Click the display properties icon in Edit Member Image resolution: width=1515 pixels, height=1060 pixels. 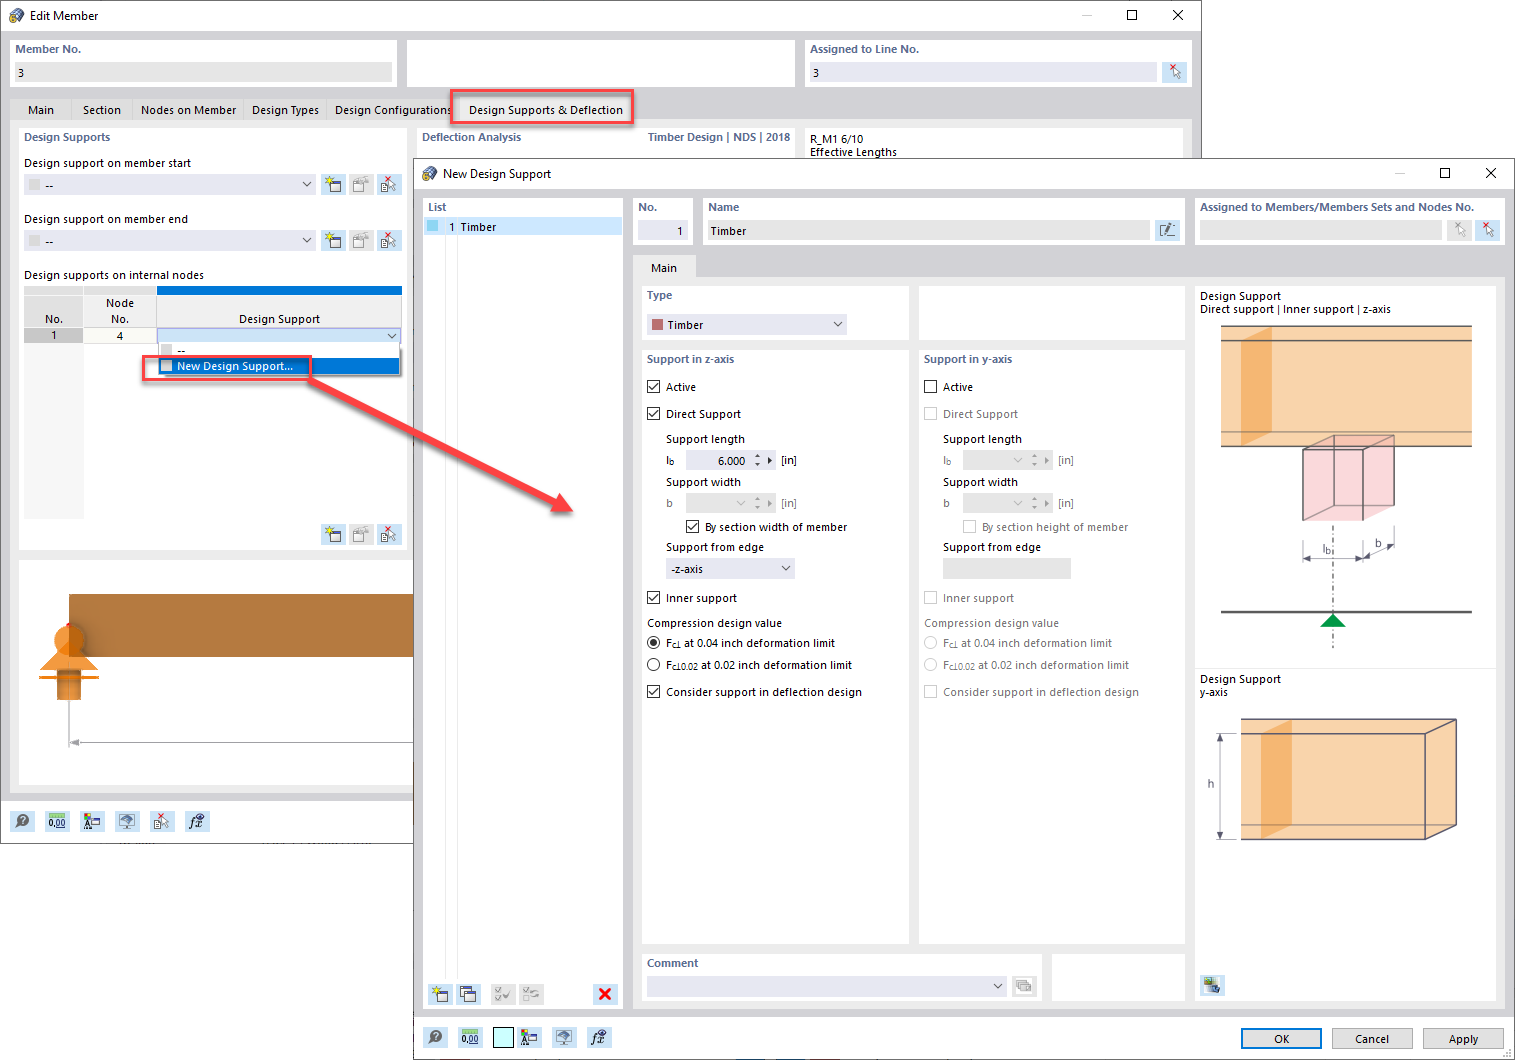pyautogui.click(x=92, y=821)
